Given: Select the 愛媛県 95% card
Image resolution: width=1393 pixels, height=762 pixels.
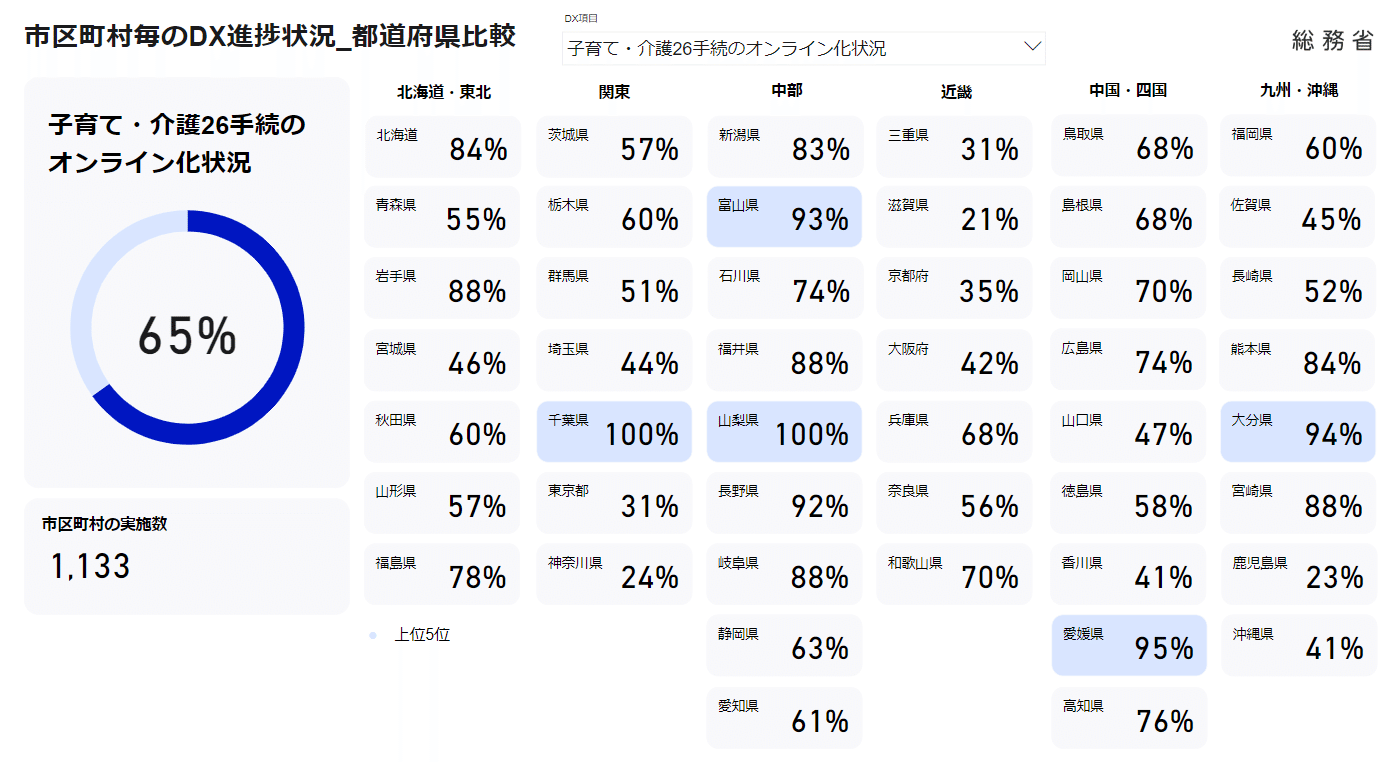Looking at the screenshot, I should click(1129, 645).
